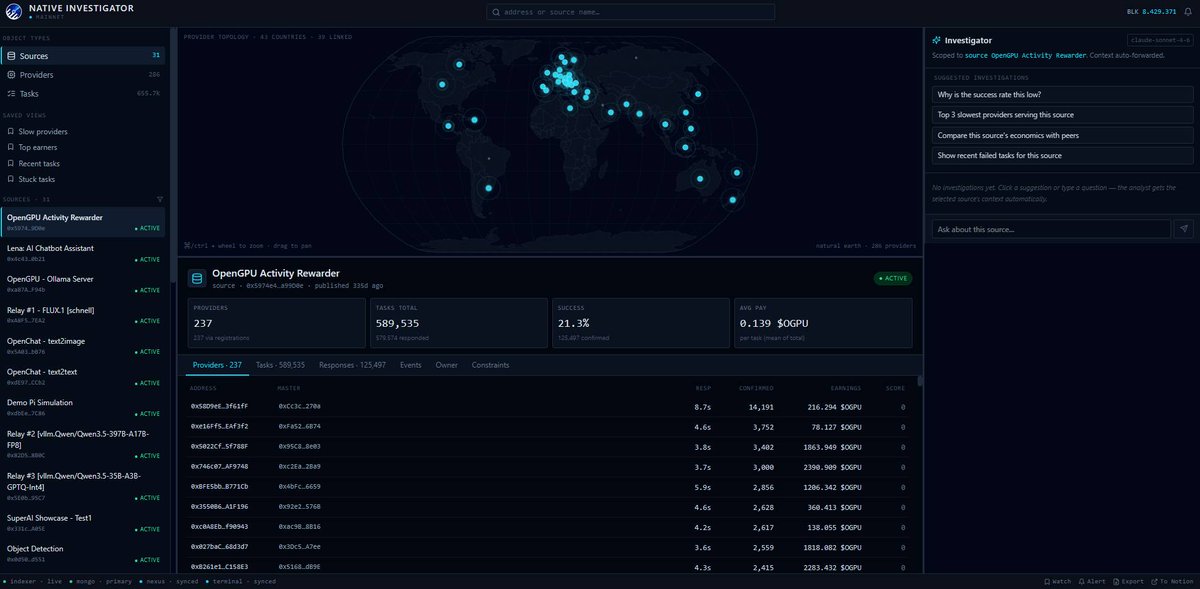The width and height of the screenshot is (1200, 589).
Task: Click the Sources database icon
Action: click(10, 56)
